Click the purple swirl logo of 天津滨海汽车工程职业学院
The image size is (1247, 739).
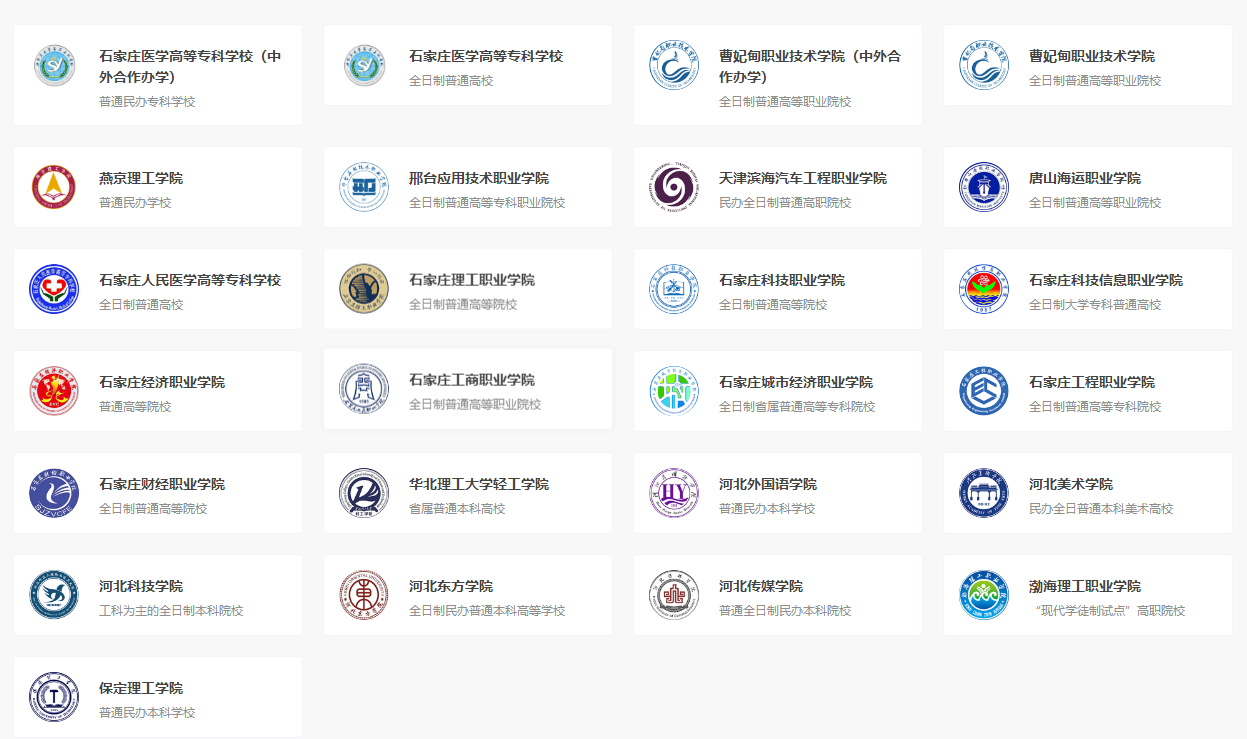point(674,188)
